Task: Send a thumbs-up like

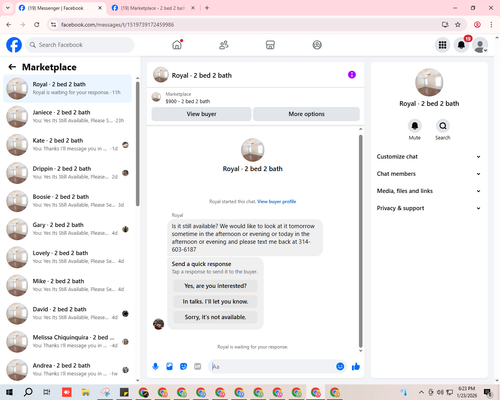Action: click(356, 367)
